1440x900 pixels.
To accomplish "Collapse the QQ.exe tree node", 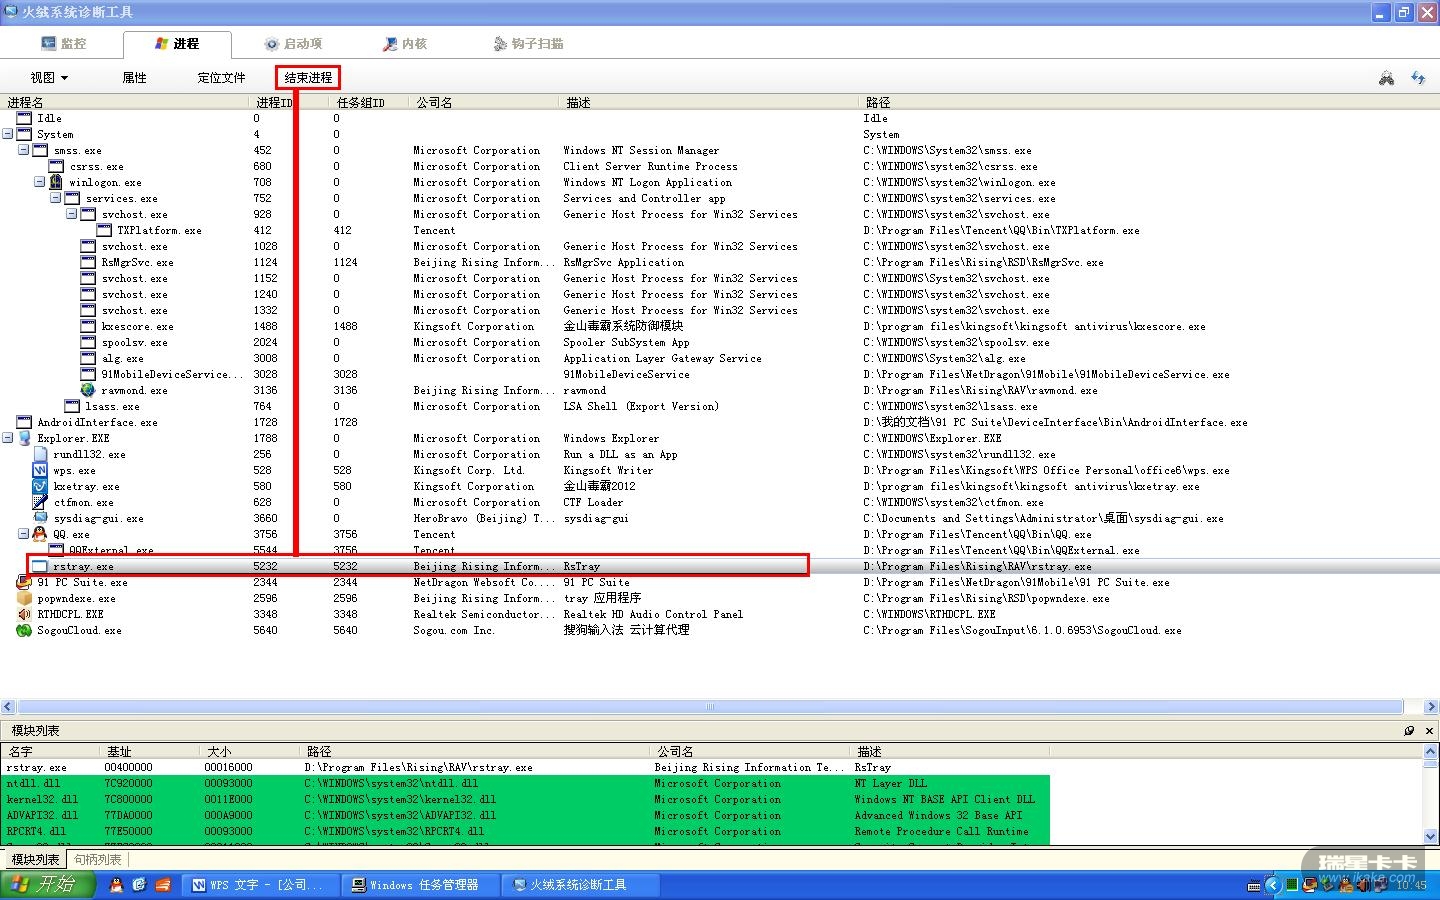I will coord(24,534).
